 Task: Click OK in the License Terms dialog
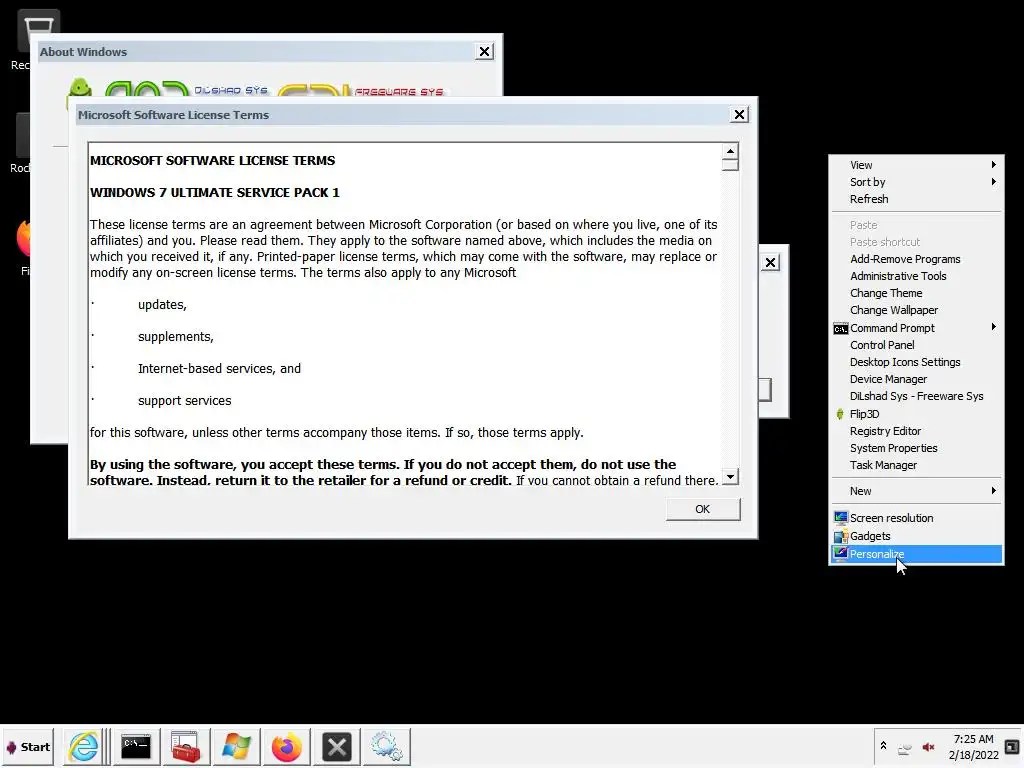[x=703, y=509]
